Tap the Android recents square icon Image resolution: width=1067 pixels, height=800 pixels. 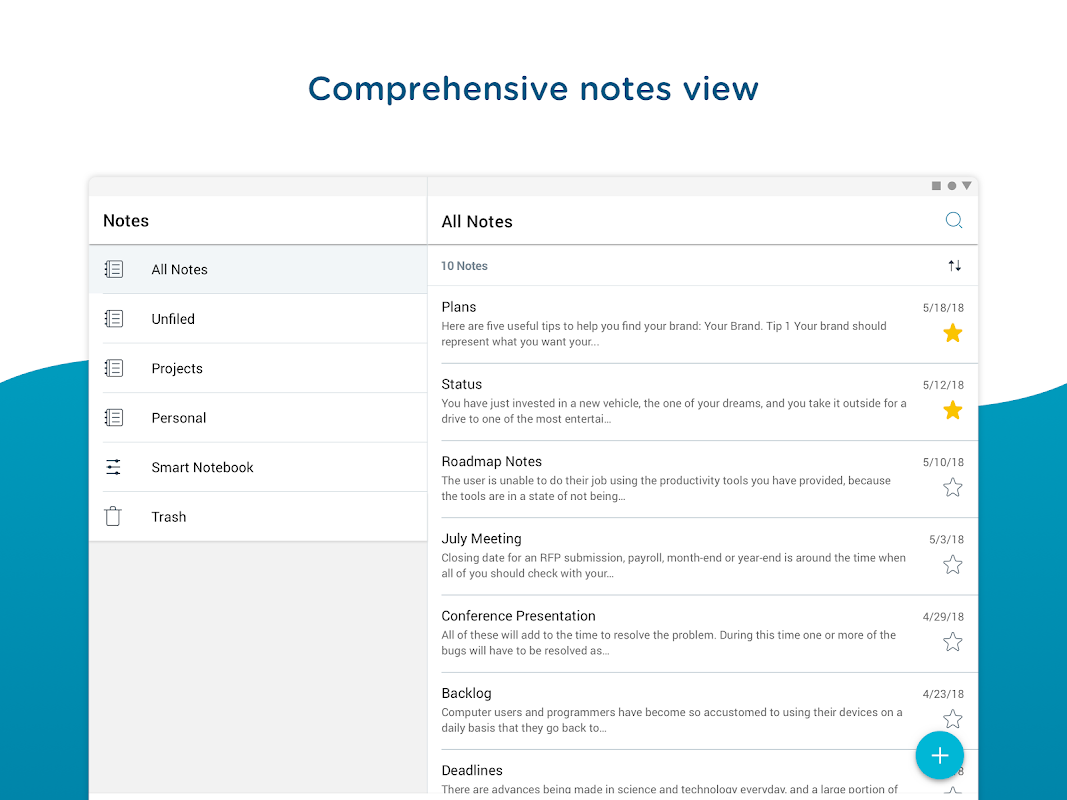click(x=936, y=186)
